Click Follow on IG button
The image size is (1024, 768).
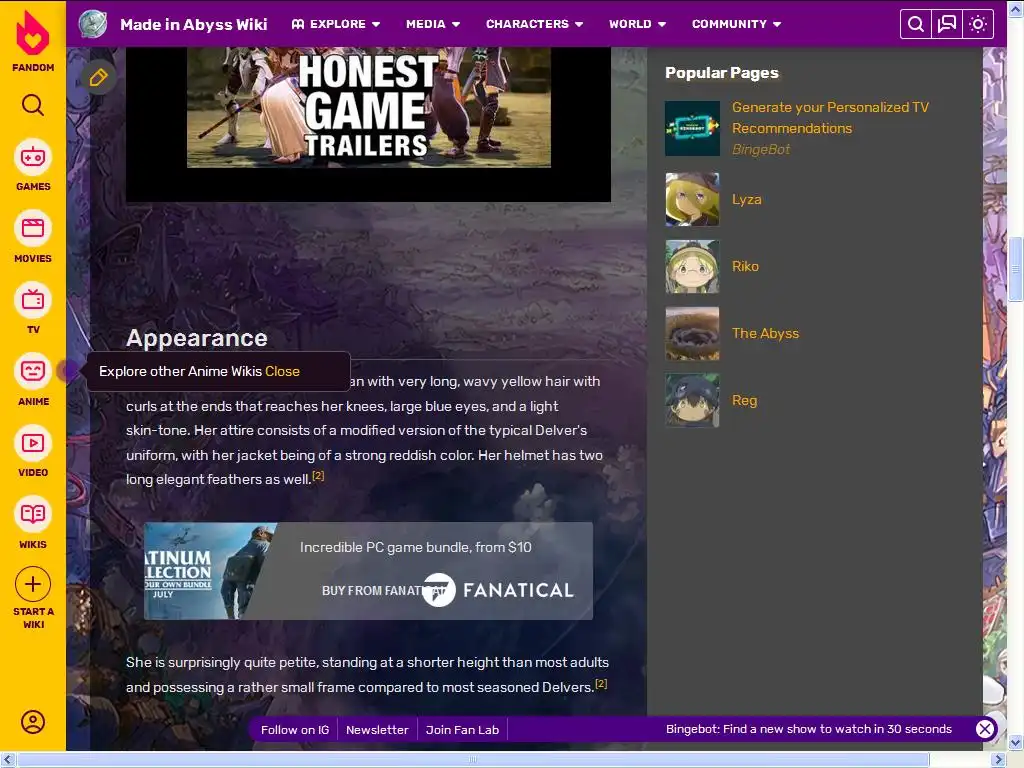(x=295, y=729)
